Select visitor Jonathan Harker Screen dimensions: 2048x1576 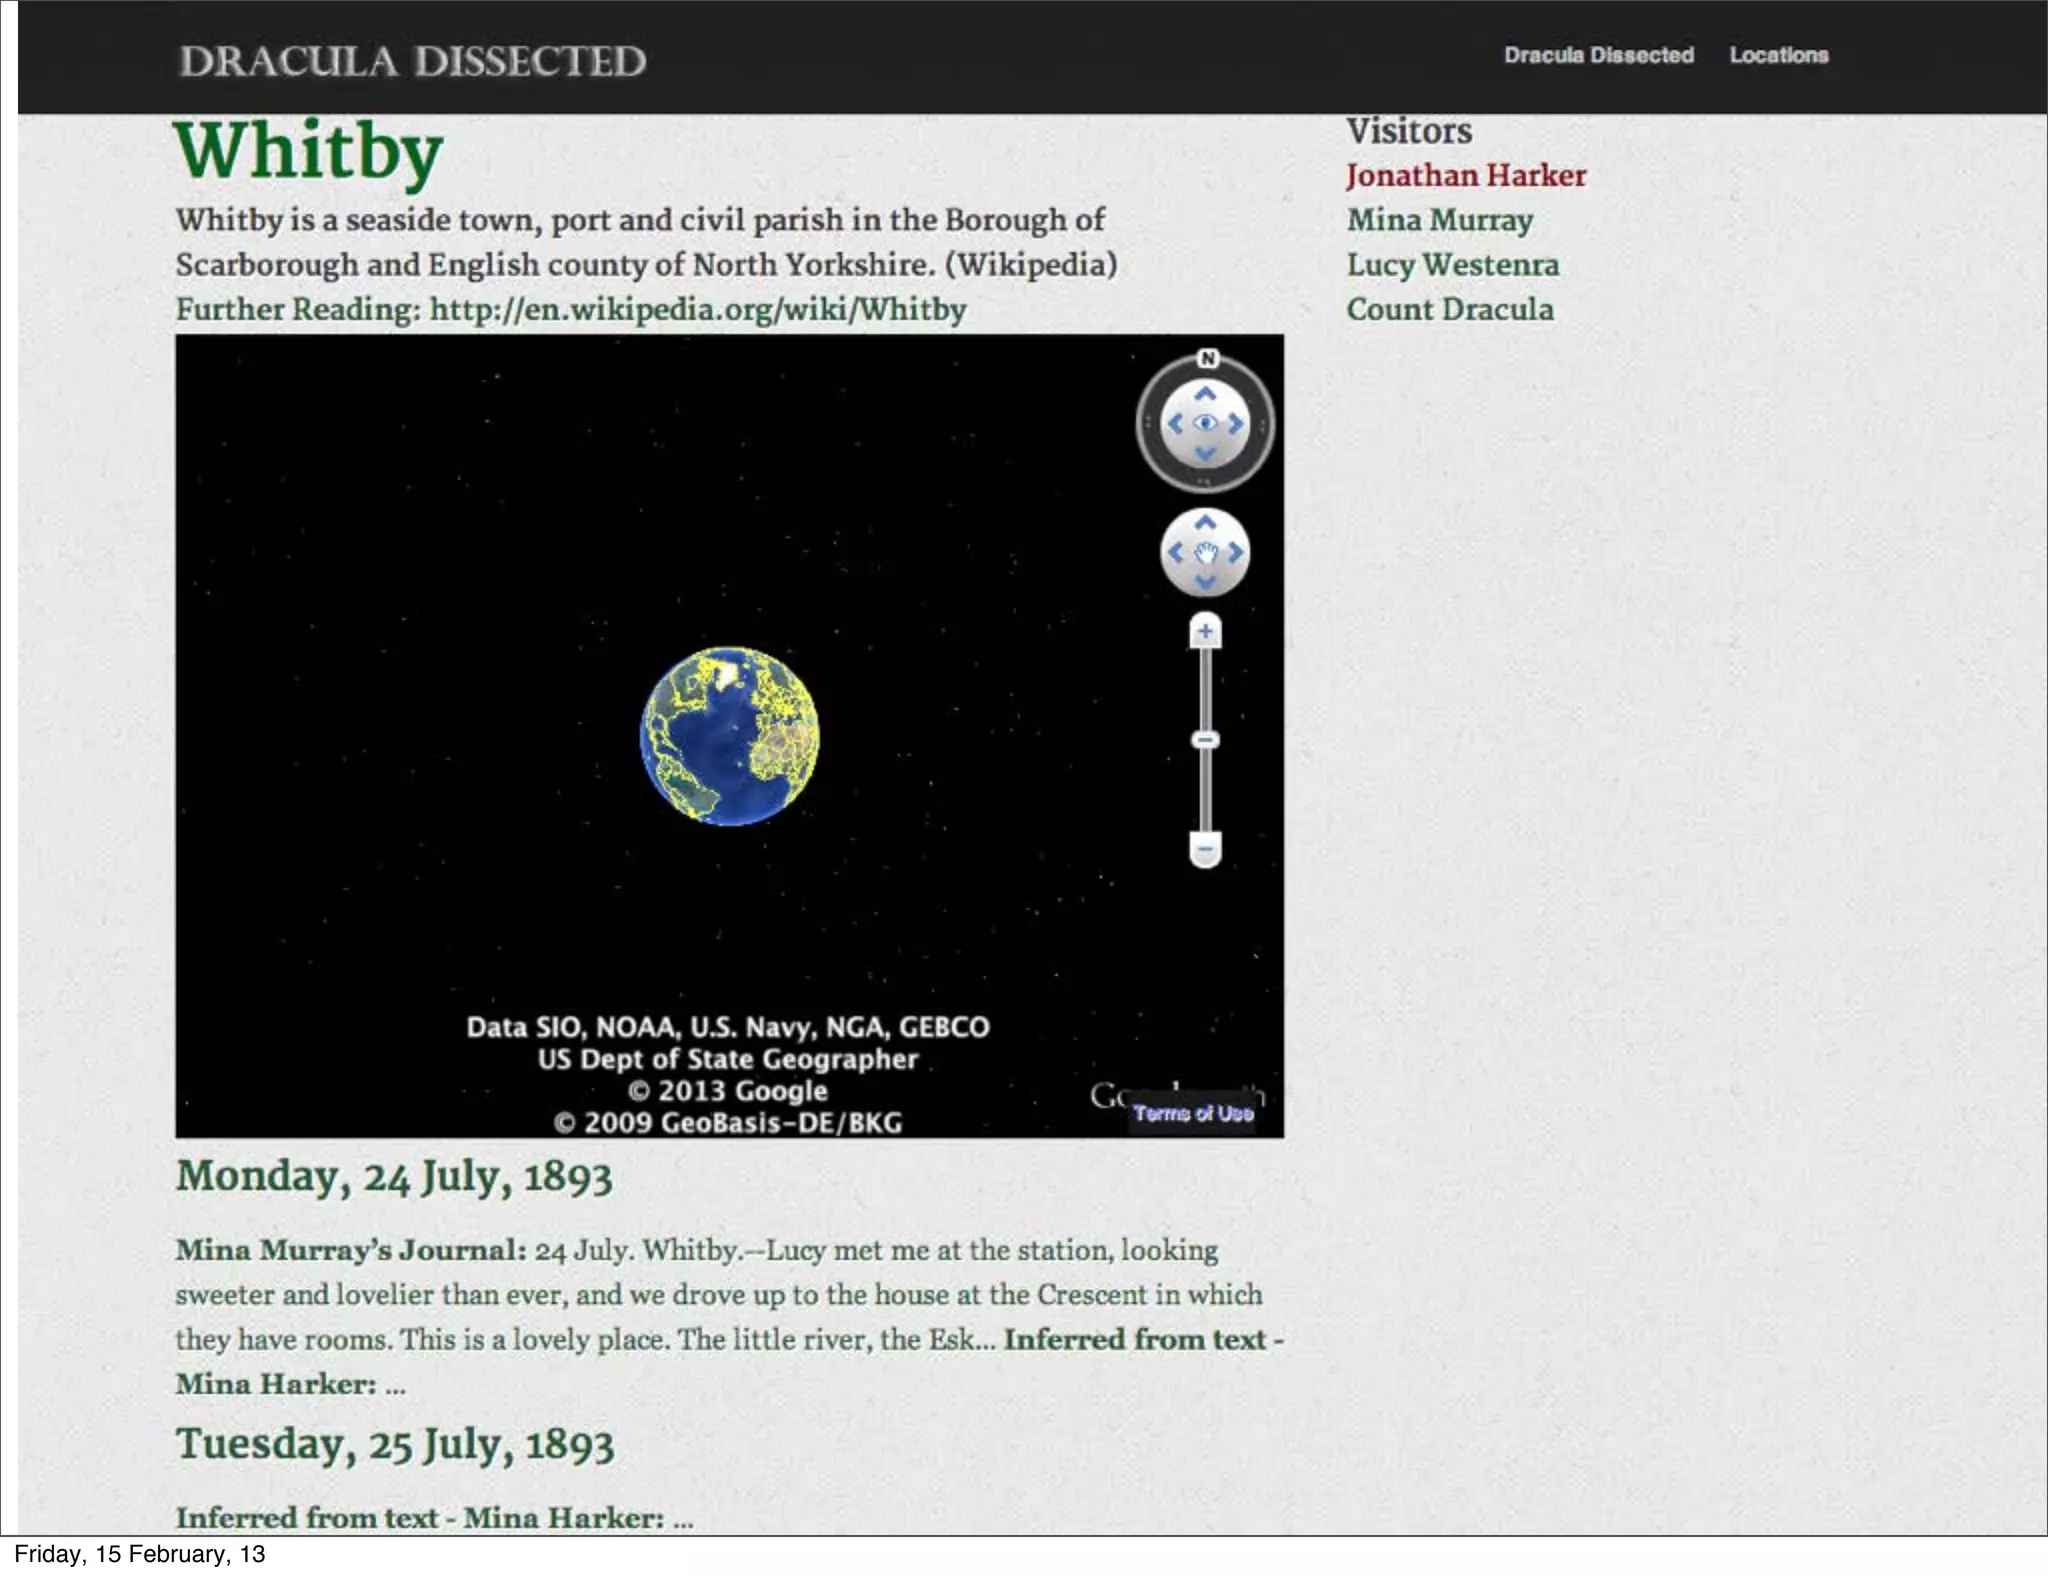(1465, 176)
